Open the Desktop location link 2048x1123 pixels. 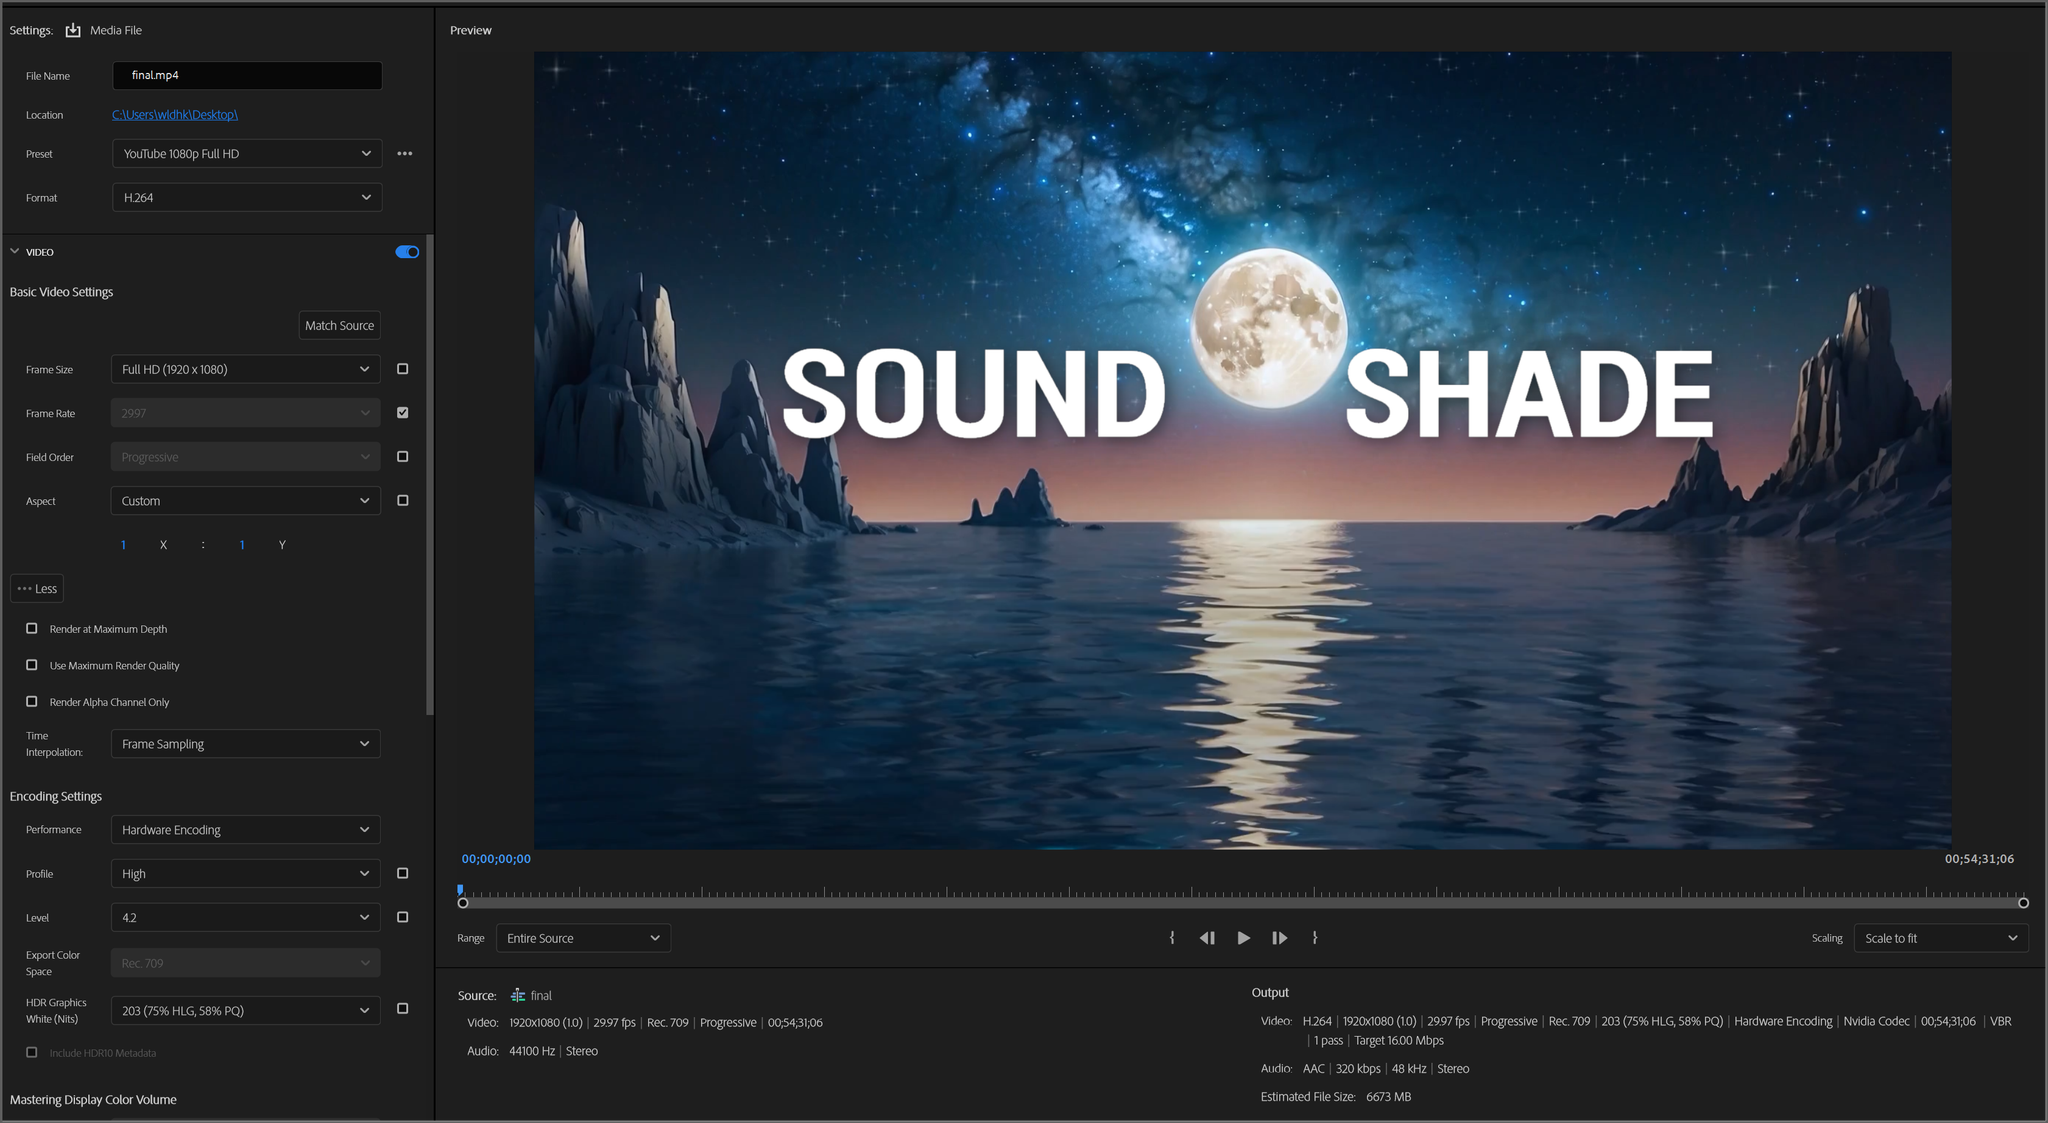[x=175, y=115]
